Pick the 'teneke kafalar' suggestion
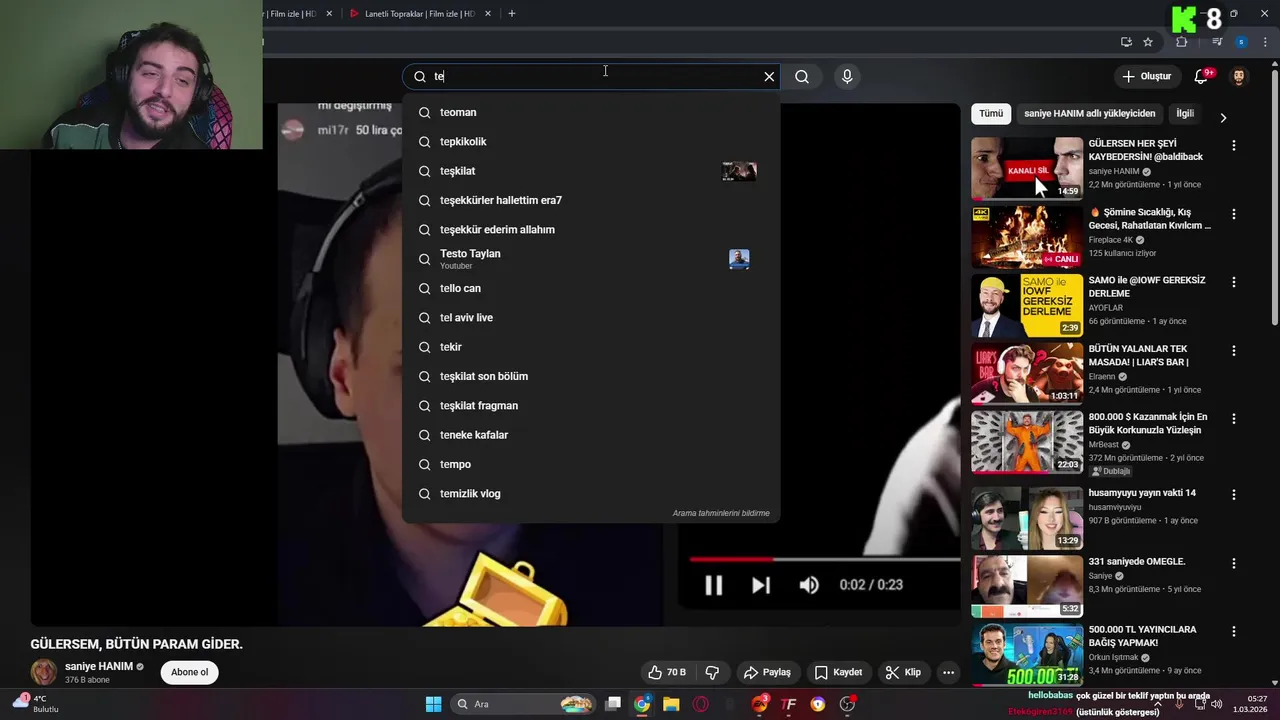This screenshot has height=720, width=1280. pyautogui.click(x=590, y=435)
